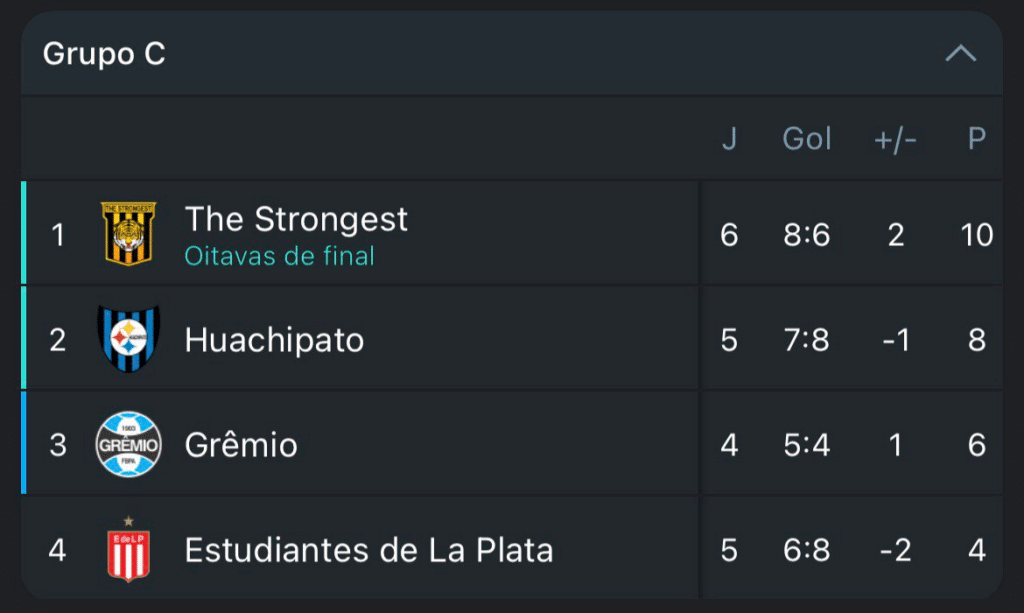Click The Strongest club crest
The height and width of the screenshot is (613, 1024).
point(129,234)
